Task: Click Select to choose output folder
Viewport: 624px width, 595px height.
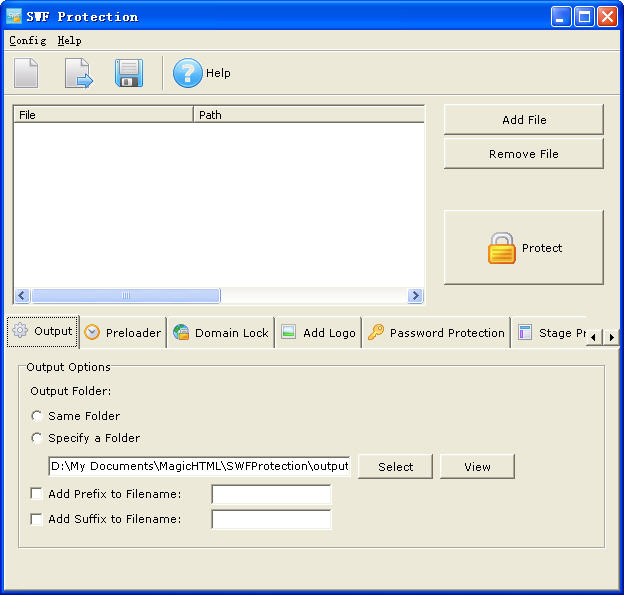Action: tap(396, 466)
